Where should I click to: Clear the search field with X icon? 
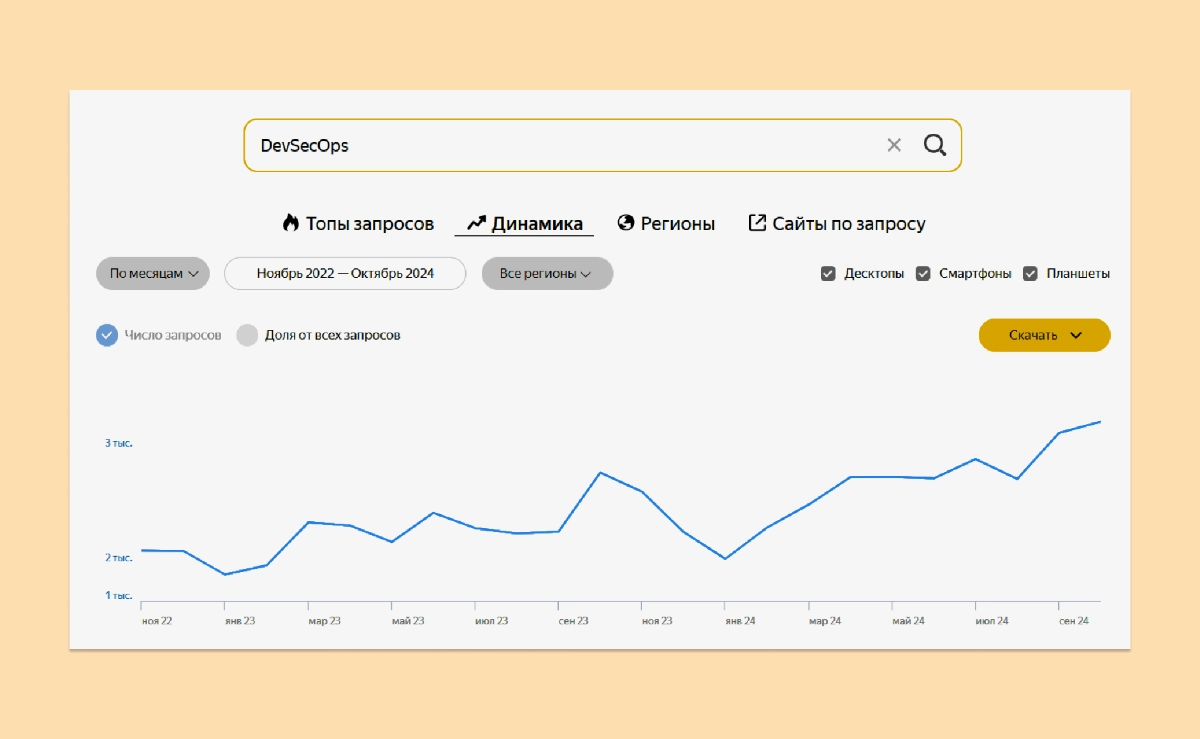pos(894,145)
